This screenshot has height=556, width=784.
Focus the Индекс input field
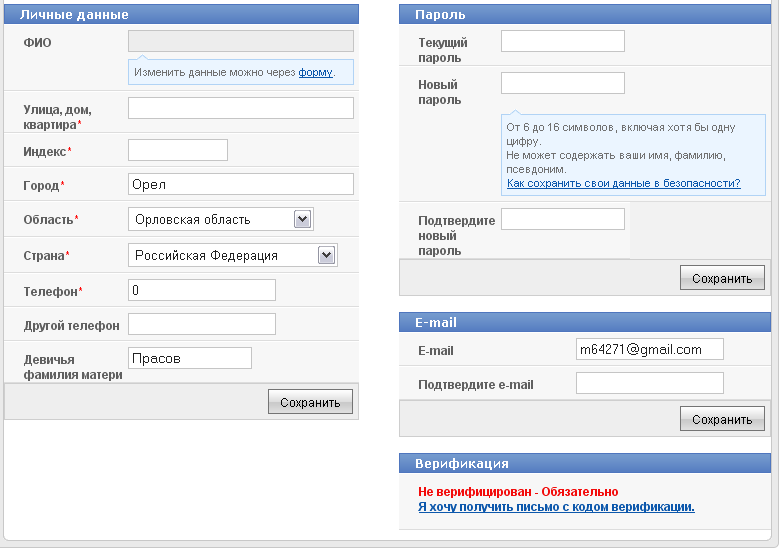tap(178, 150)
